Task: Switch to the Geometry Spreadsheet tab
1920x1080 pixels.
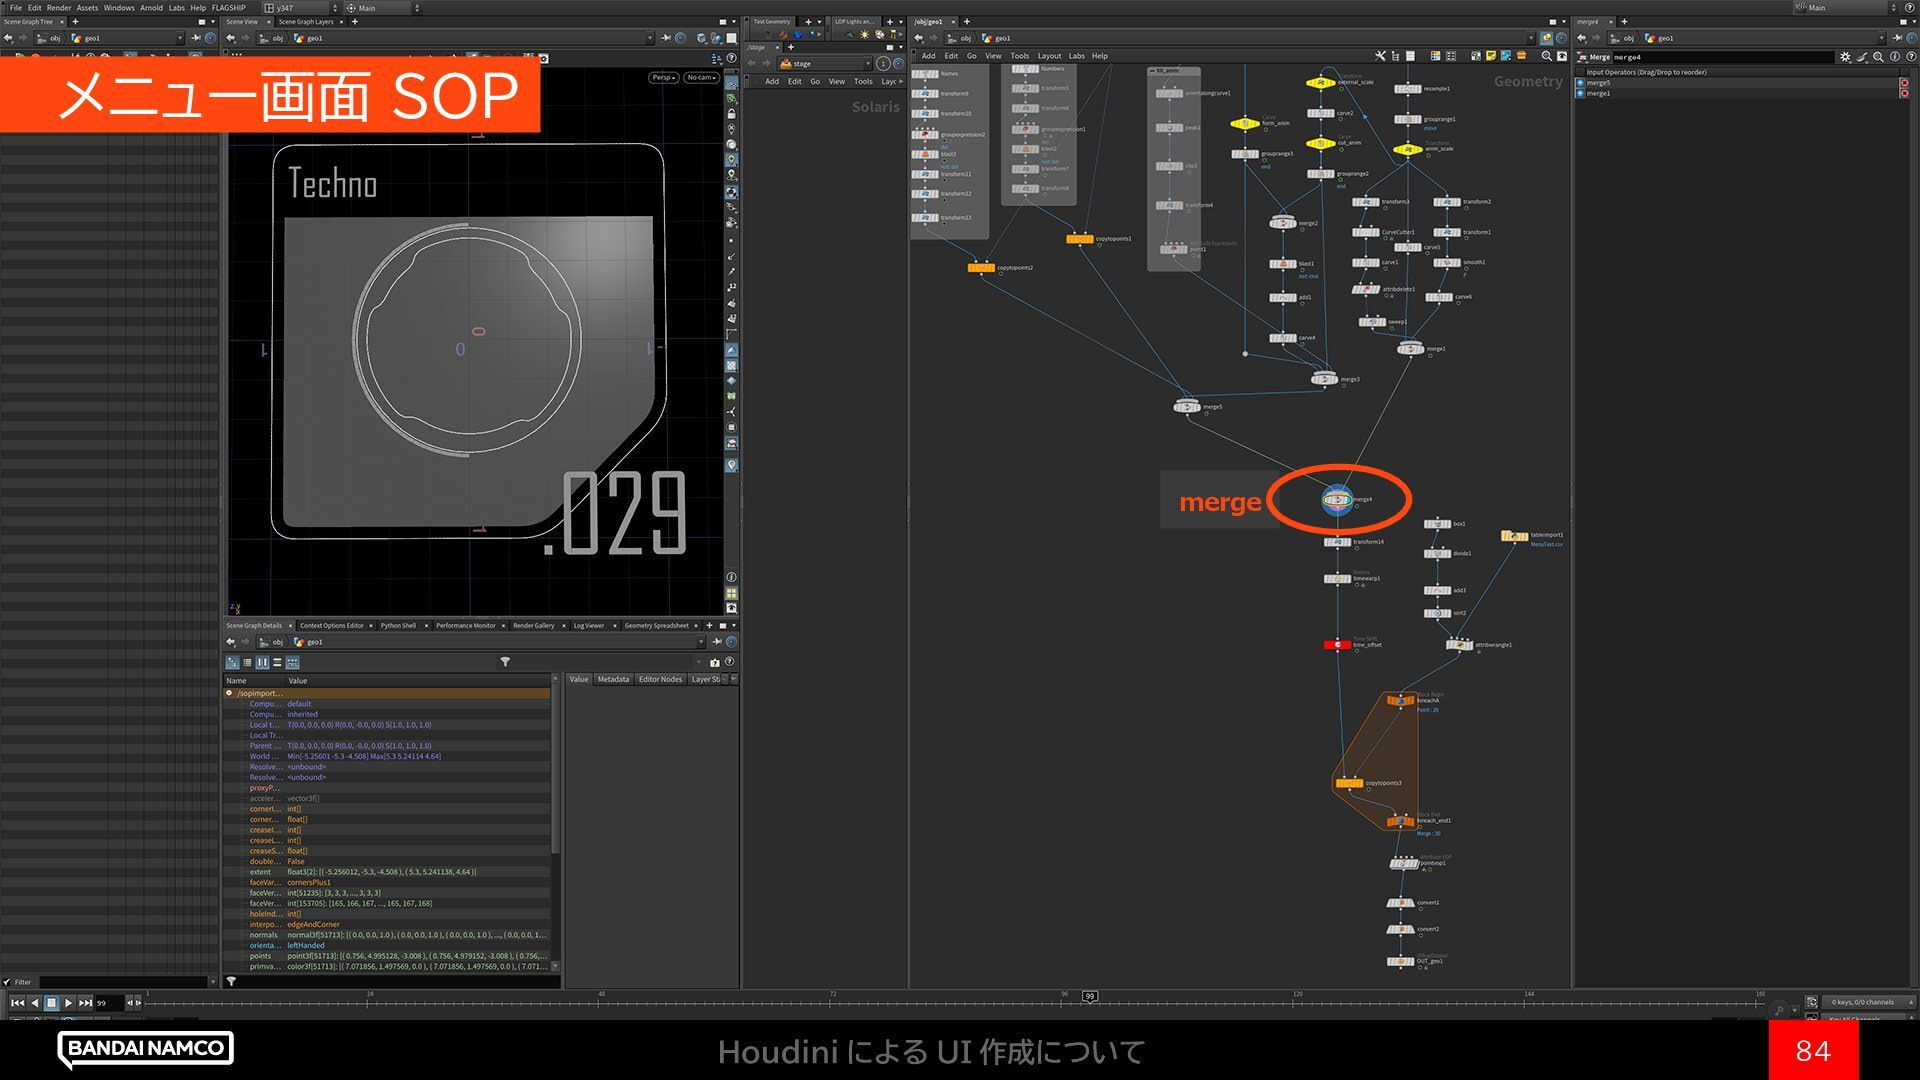Action: (x=656, y=626)
